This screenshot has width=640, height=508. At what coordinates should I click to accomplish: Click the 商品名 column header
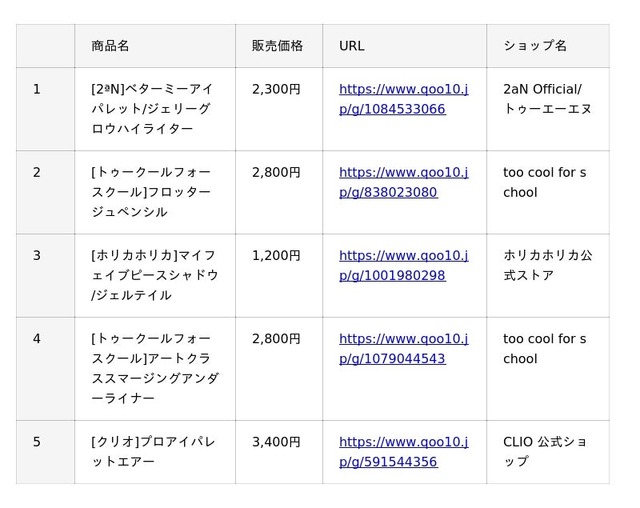(x=110, y=46)
